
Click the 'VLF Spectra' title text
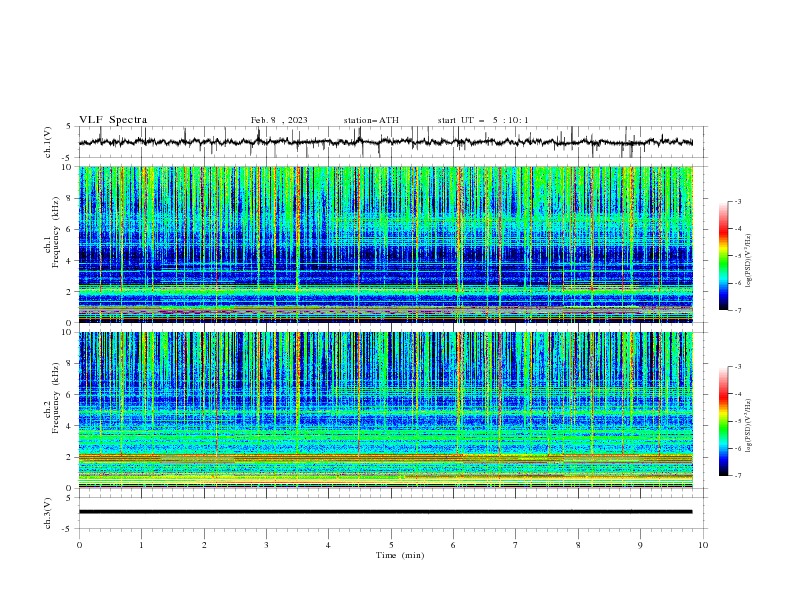click(113, 120)
